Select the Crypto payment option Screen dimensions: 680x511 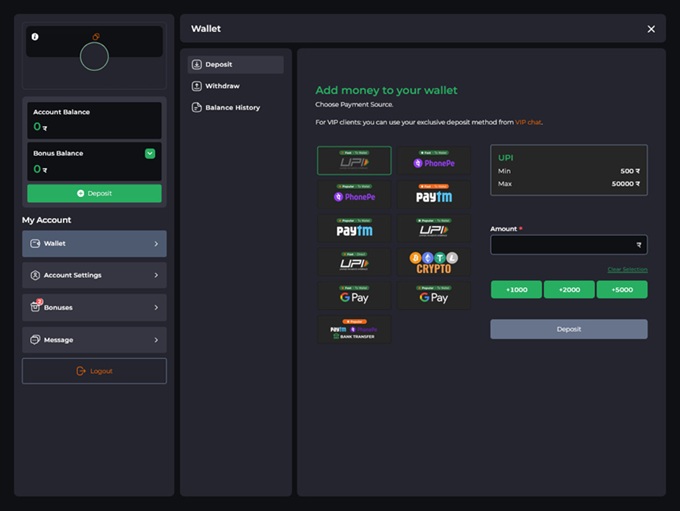[x=435, y=262]
